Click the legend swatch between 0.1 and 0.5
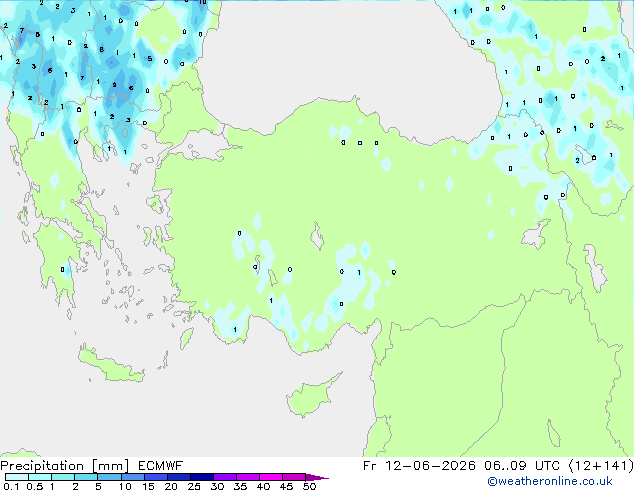Viewport: 634px width, 490px height. [x=17, y=477]
